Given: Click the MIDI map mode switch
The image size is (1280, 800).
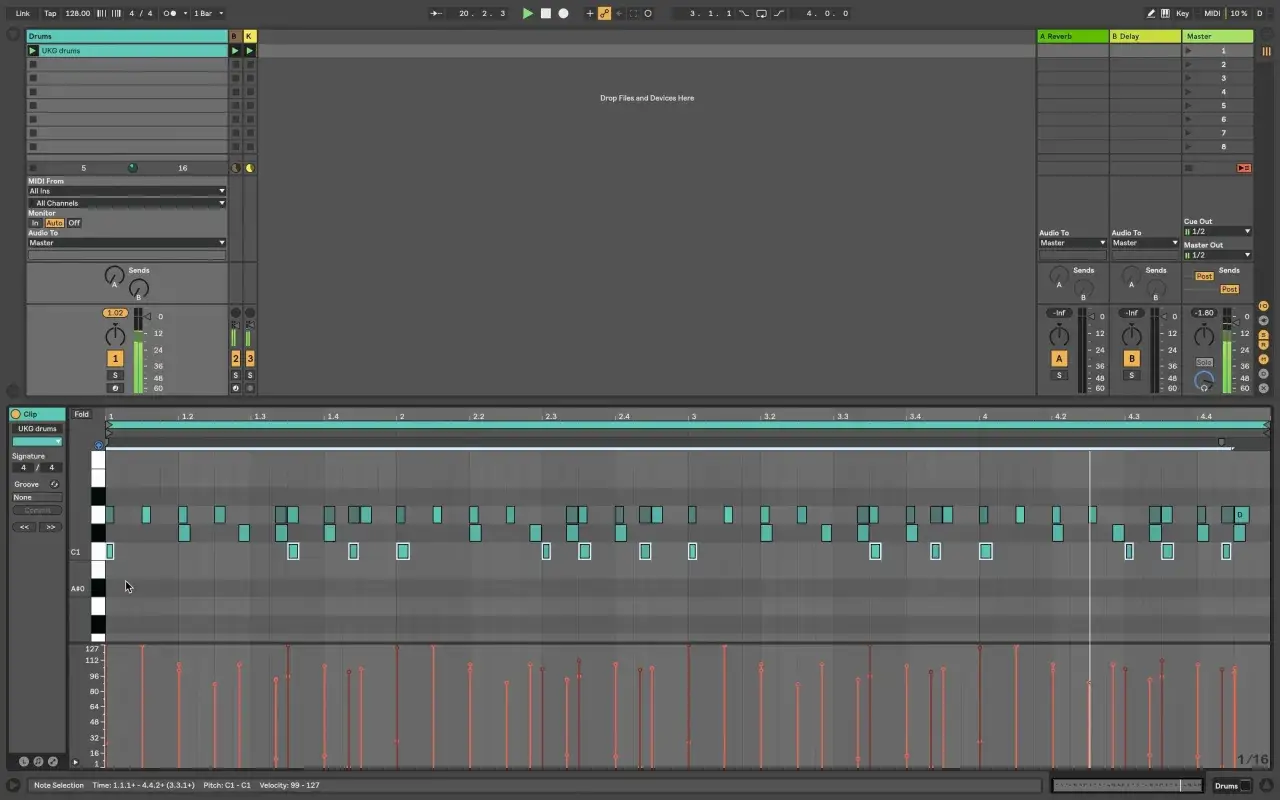Looking at the screenshot, I should pos(1212,13).
